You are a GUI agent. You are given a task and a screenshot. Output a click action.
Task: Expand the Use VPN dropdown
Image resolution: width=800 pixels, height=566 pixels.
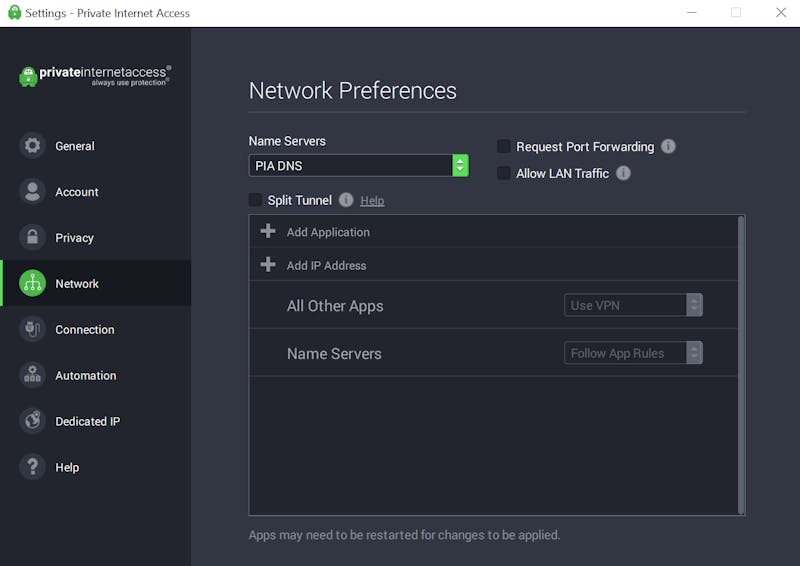(633, 305)
